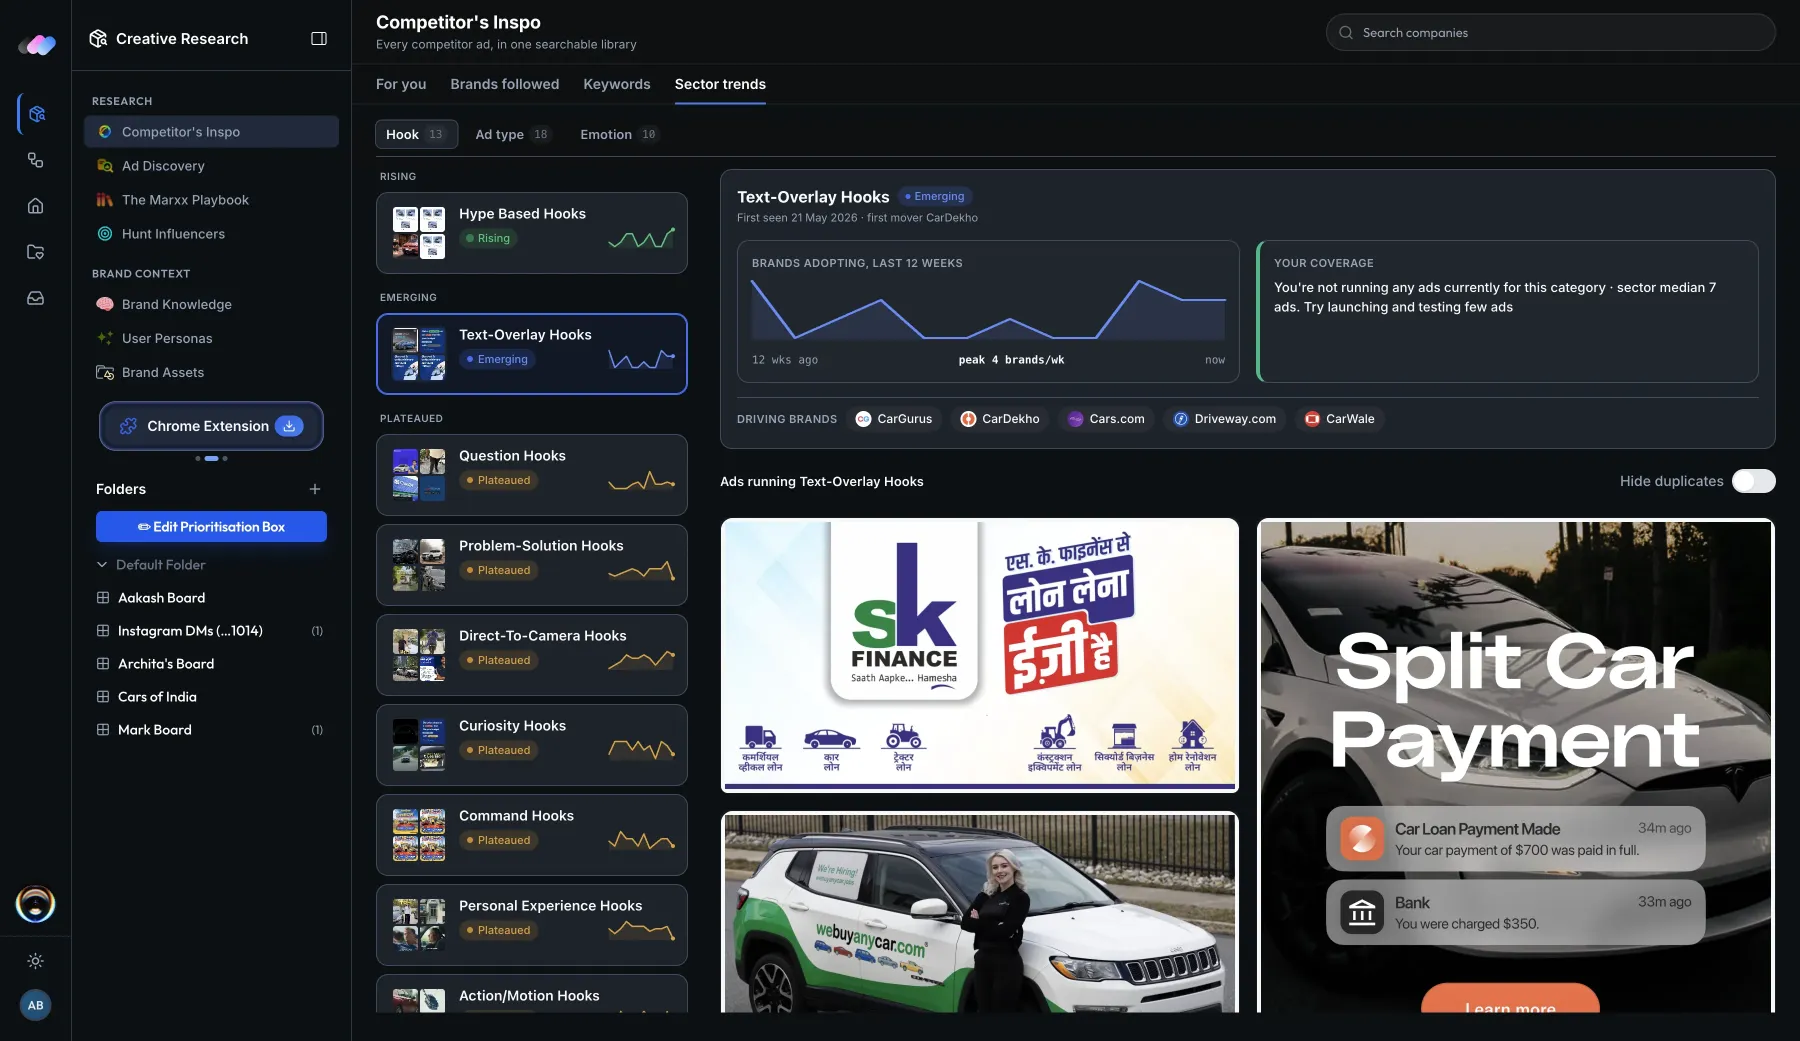This screenshot has height=1041, width=1800.
Task: Select the Ad type filter tab
Action: click(x=512, y=134)
